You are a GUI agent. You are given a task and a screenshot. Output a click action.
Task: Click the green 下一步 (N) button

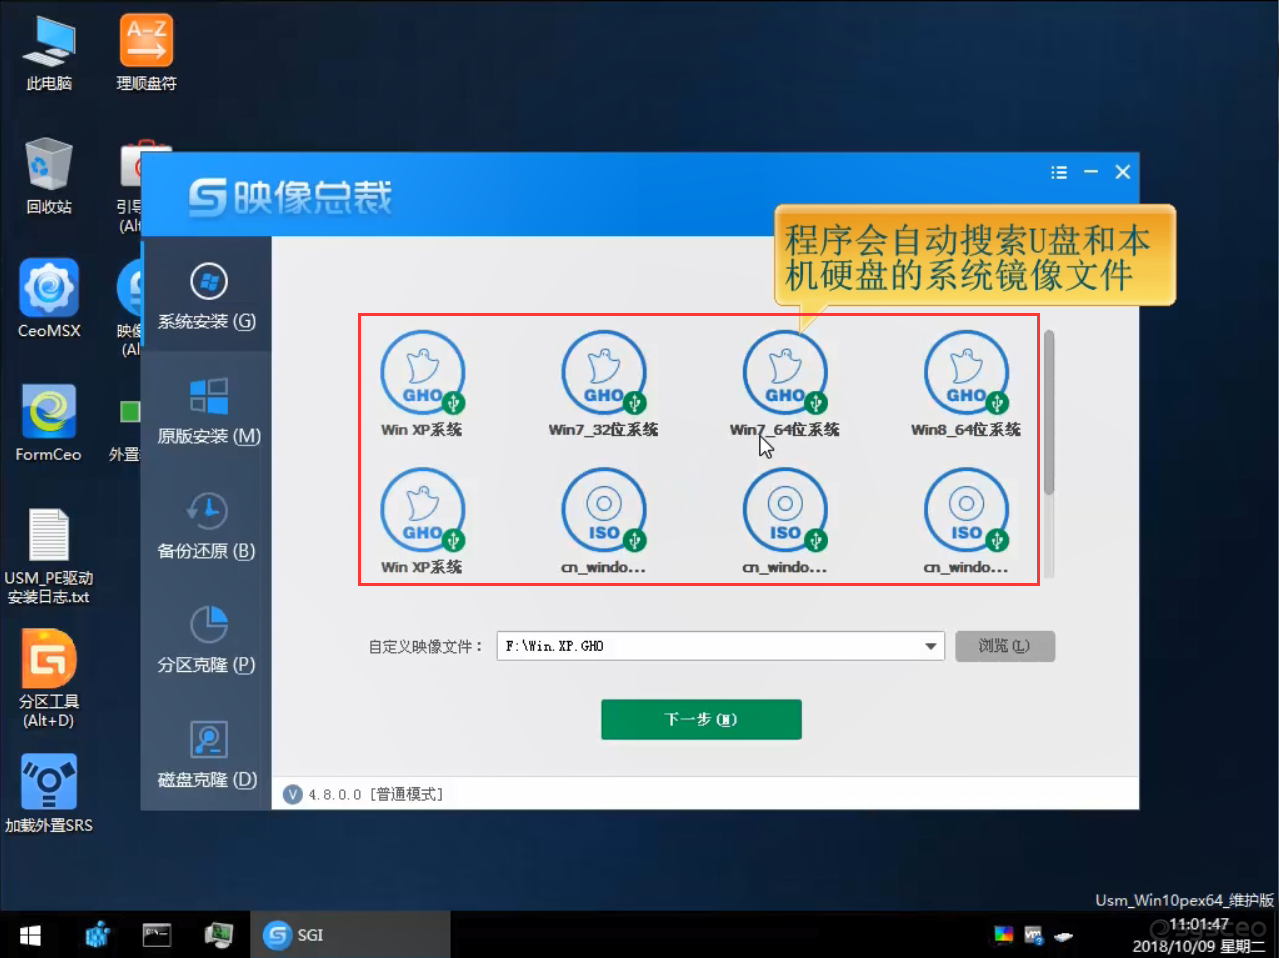tap(701, 719)
